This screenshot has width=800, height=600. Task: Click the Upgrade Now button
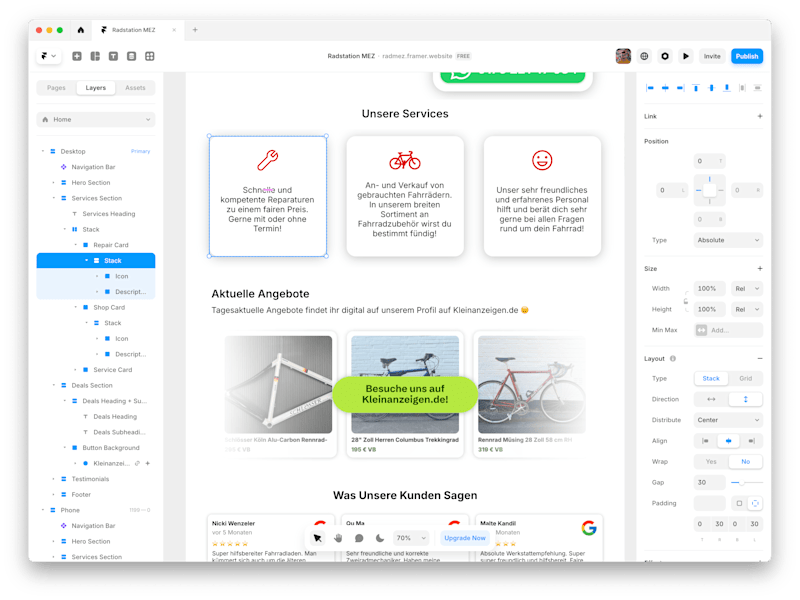pos(465,538)
